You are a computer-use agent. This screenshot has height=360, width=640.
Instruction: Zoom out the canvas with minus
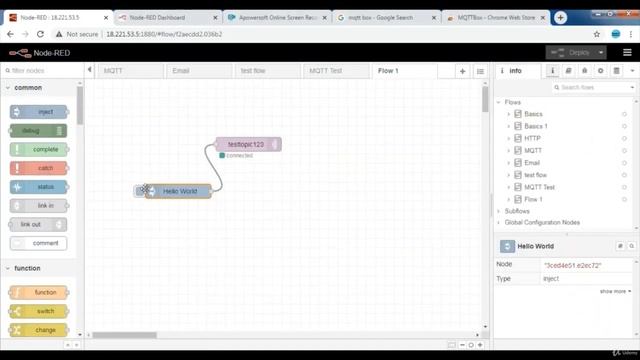click(462, 345)
